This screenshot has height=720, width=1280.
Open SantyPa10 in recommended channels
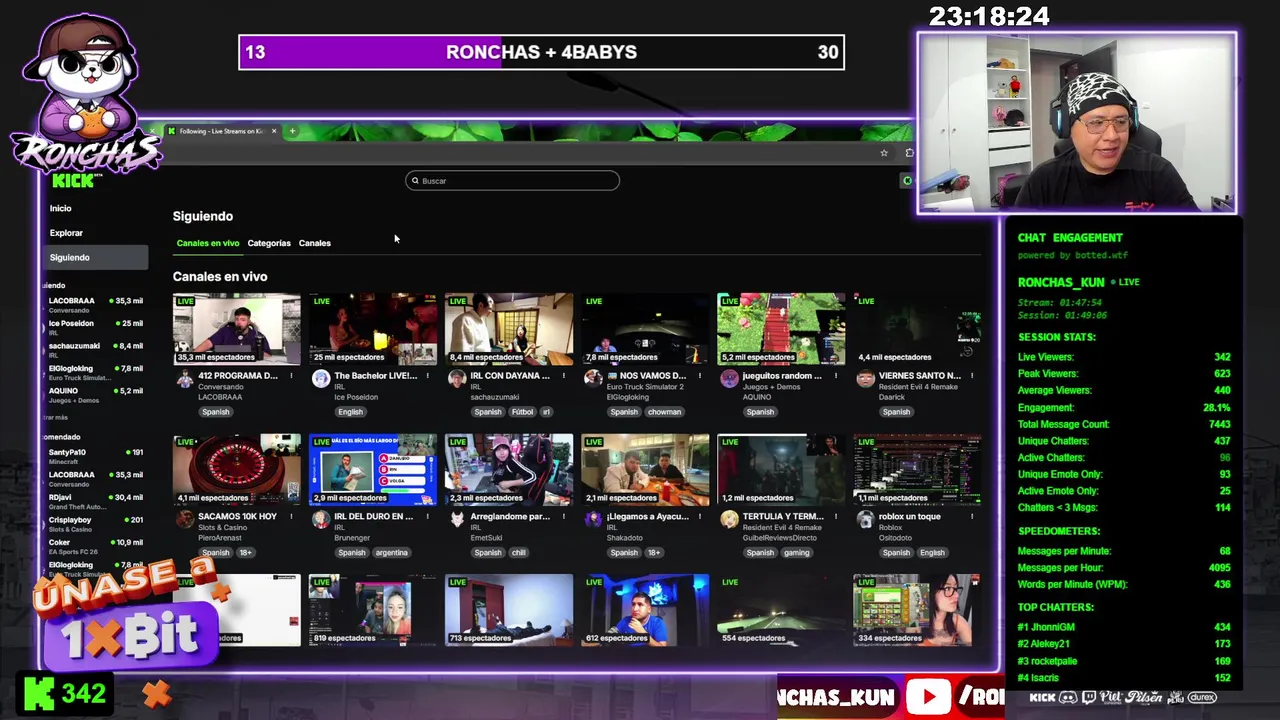[x=95, y=456]
